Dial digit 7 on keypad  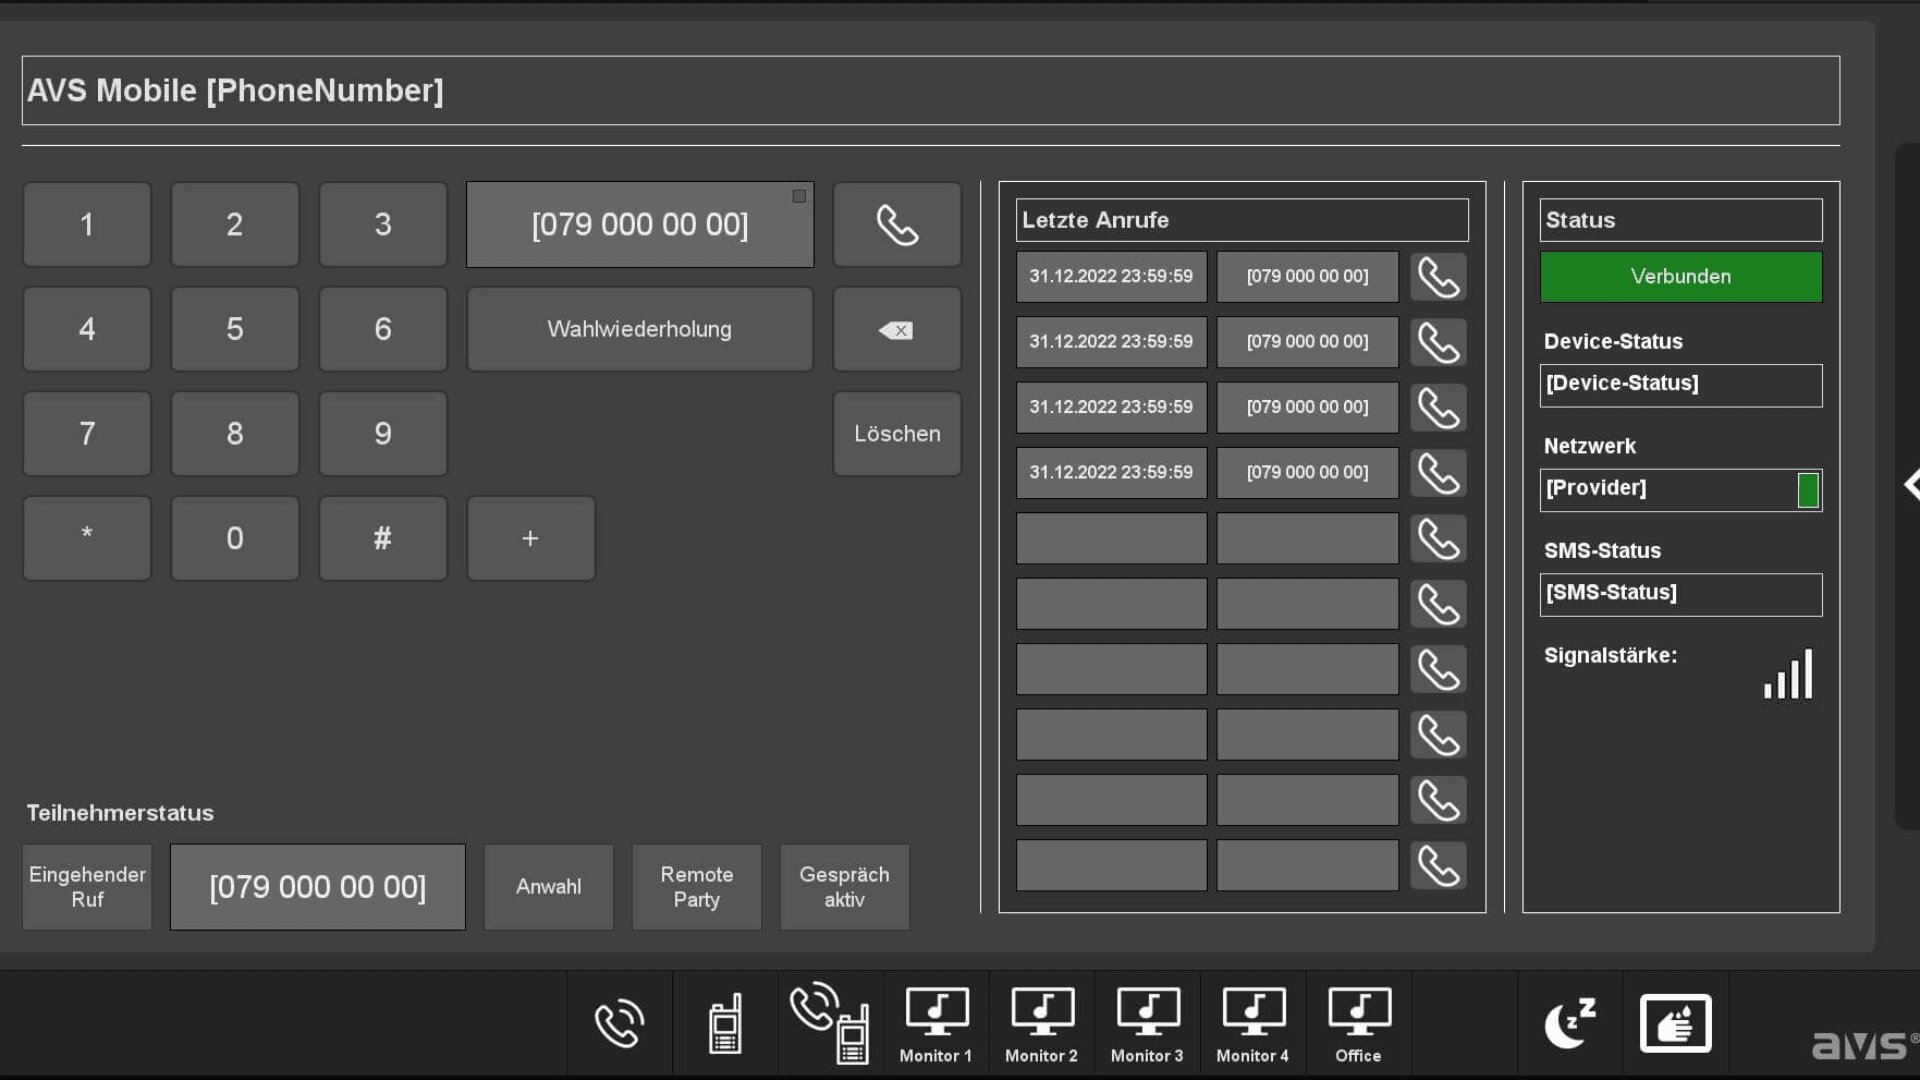coord(87,433)
